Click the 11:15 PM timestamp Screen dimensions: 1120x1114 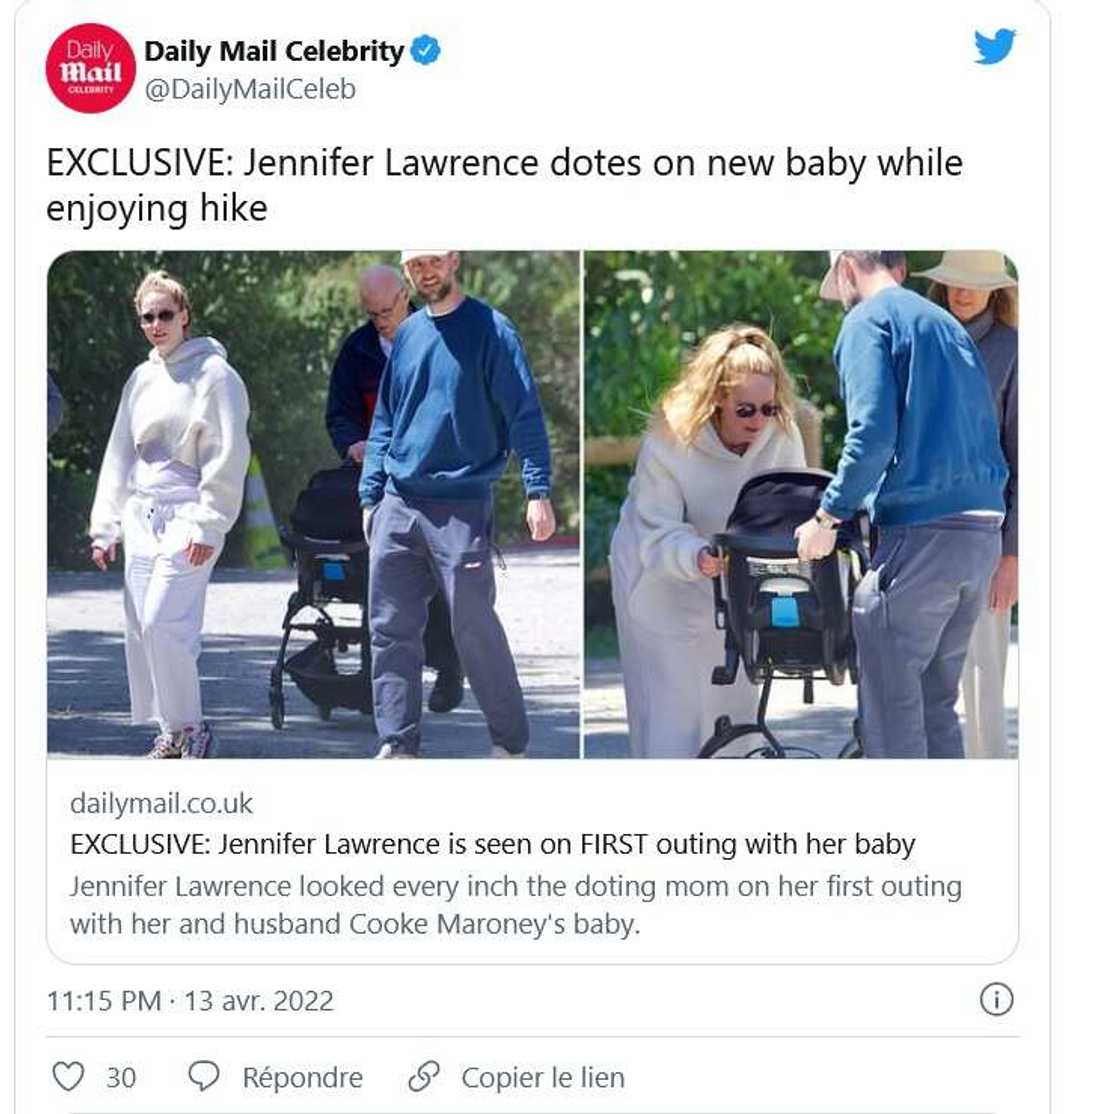pyautogui.click(x=104, y=1000)
